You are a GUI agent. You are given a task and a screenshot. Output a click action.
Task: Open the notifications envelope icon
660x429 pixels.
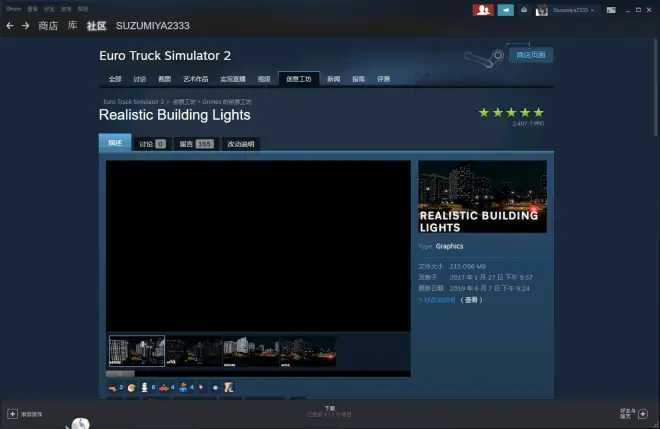click(506, 10)
